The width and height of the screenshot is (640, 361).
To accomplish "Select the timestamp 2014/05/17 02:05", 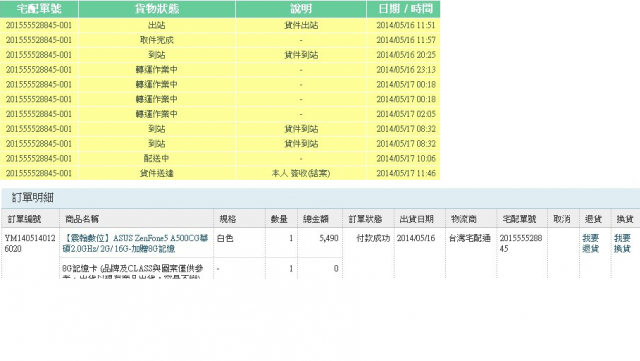I will pos(406,114).
